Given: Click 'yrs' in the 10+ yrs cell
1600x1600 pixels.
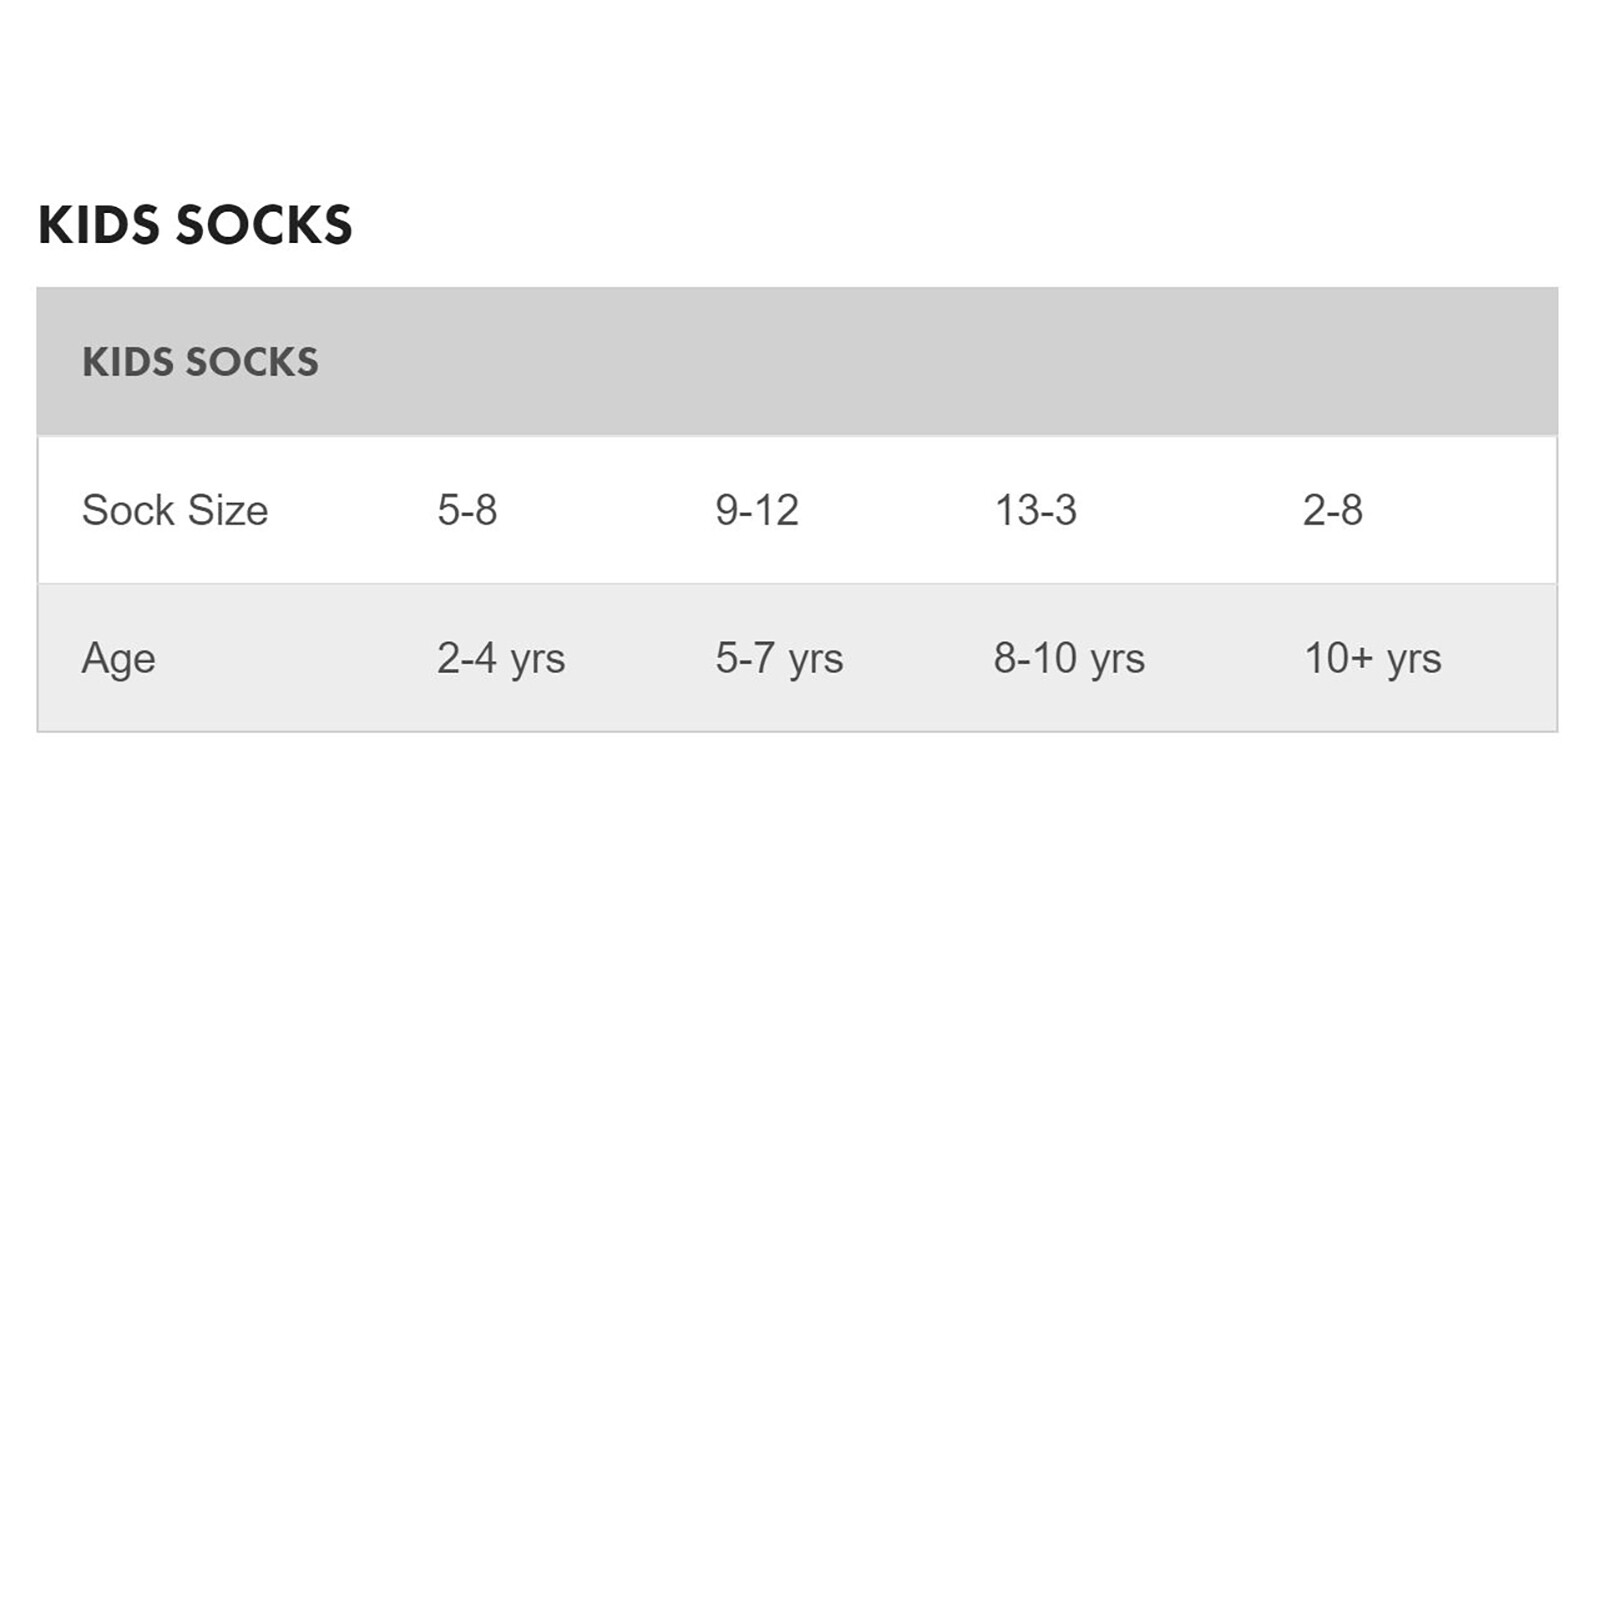Looking at the screenshot, I should (x=1414, y=662).
